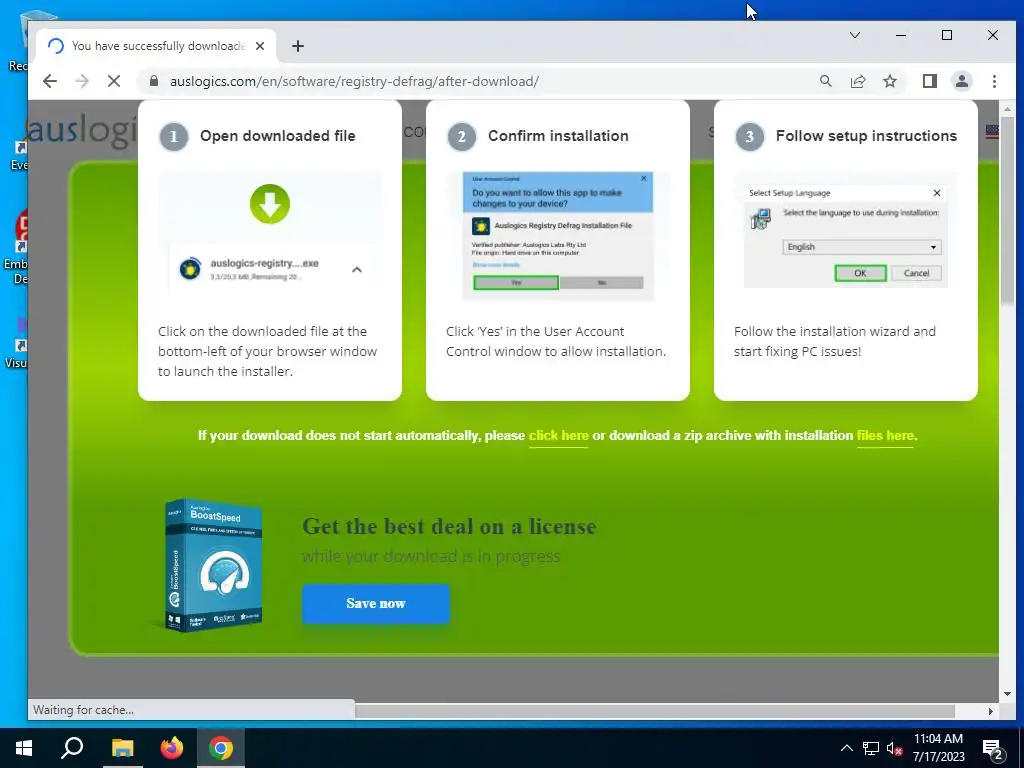Click the green download arrow icon
The height and width of the screenshot is (768, 1024).
[x=270, y=204]
